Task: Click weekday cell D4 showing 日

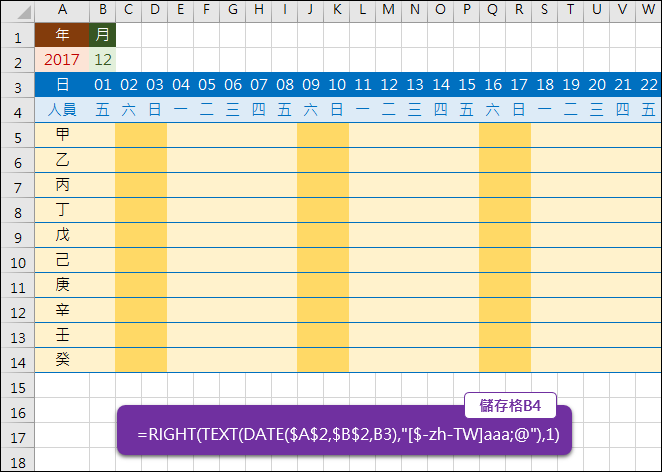Action: point(155,110)
